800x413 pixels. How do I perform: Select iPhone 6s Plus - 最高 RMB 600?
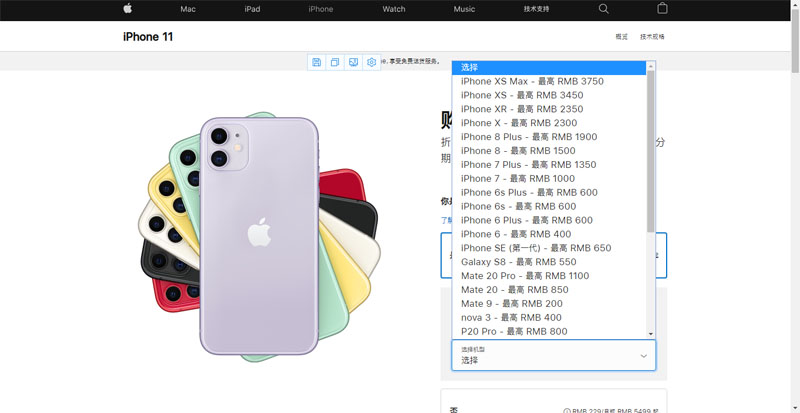click(549, 192)
